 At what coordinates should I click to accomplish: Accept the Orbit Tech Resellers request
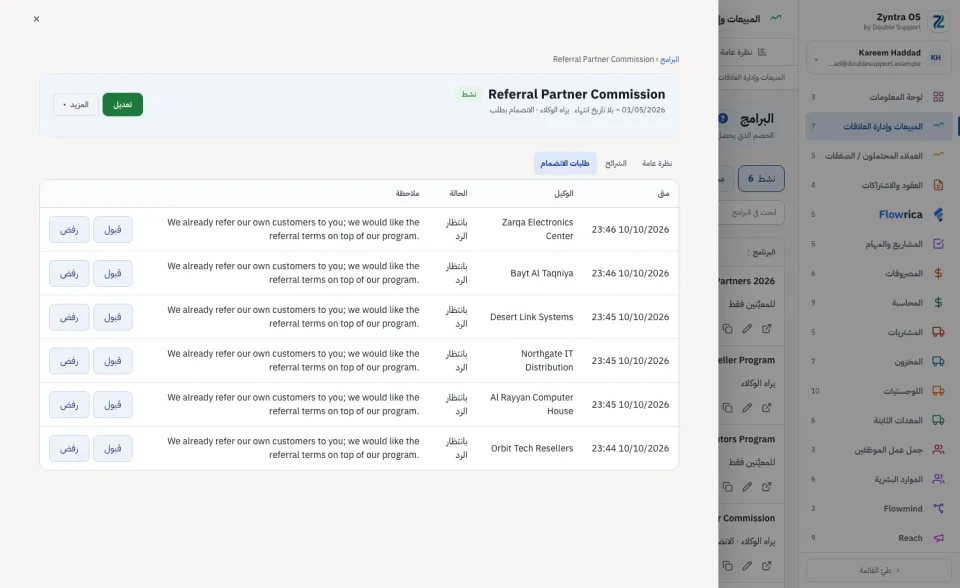tap(113, 448)
